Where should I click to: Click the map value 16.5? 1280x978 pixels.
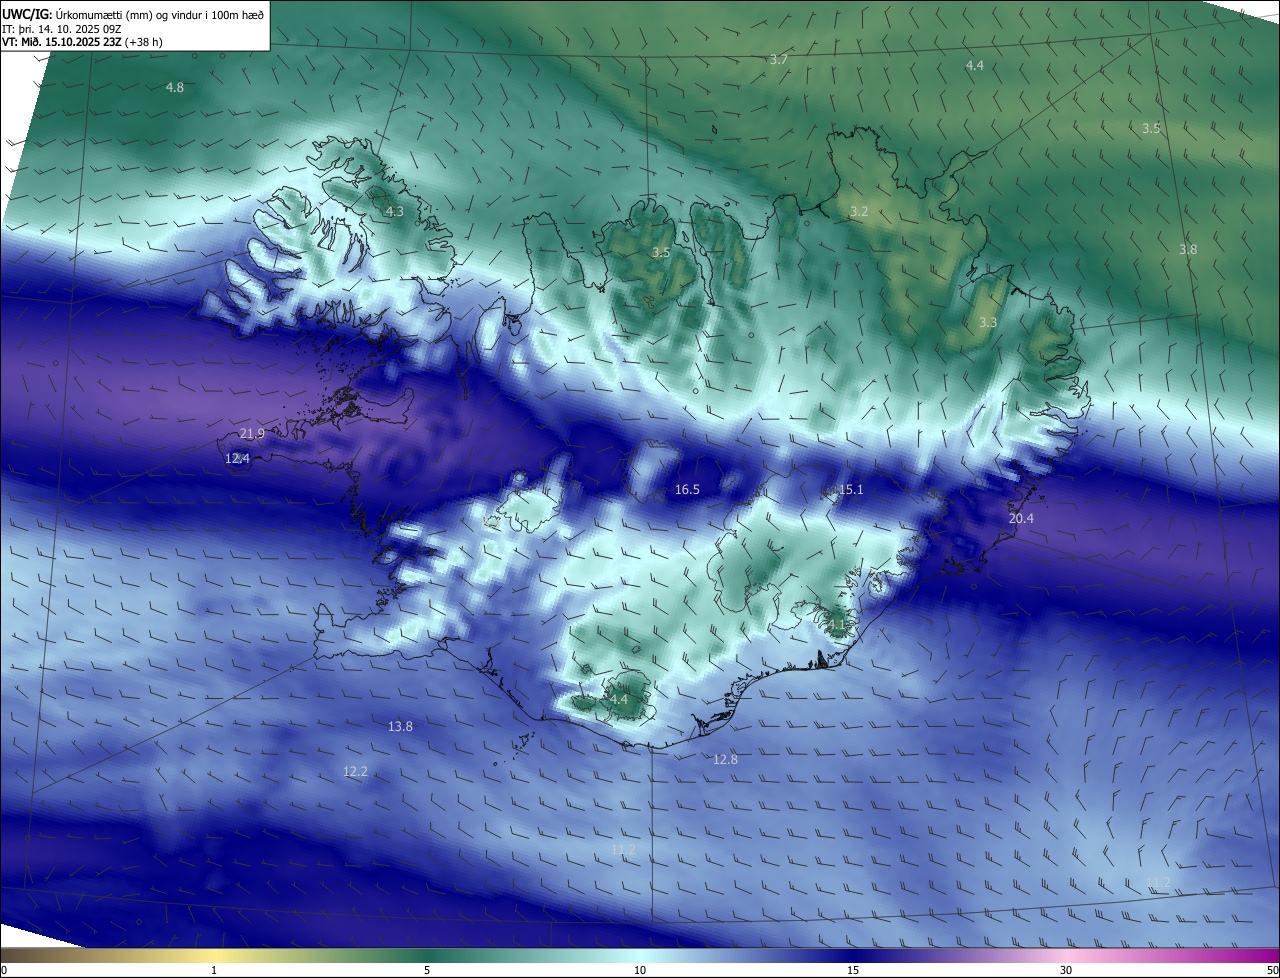[687, 490]
